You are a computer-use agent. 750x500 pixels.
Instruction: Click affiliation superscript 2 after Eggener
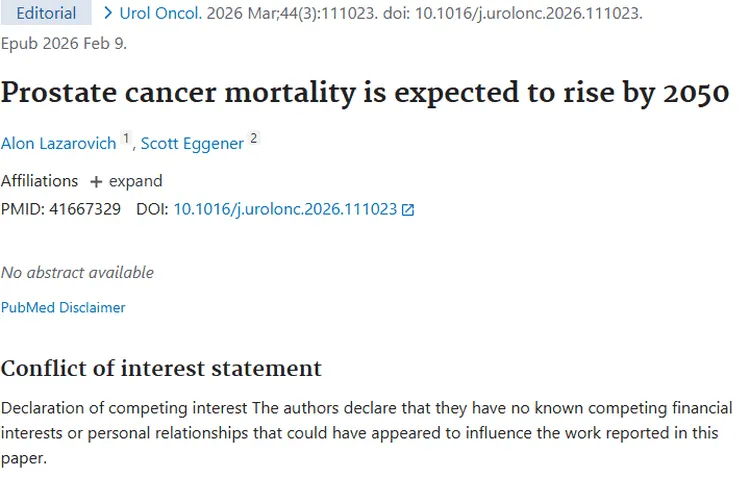[x=254, y=140]
